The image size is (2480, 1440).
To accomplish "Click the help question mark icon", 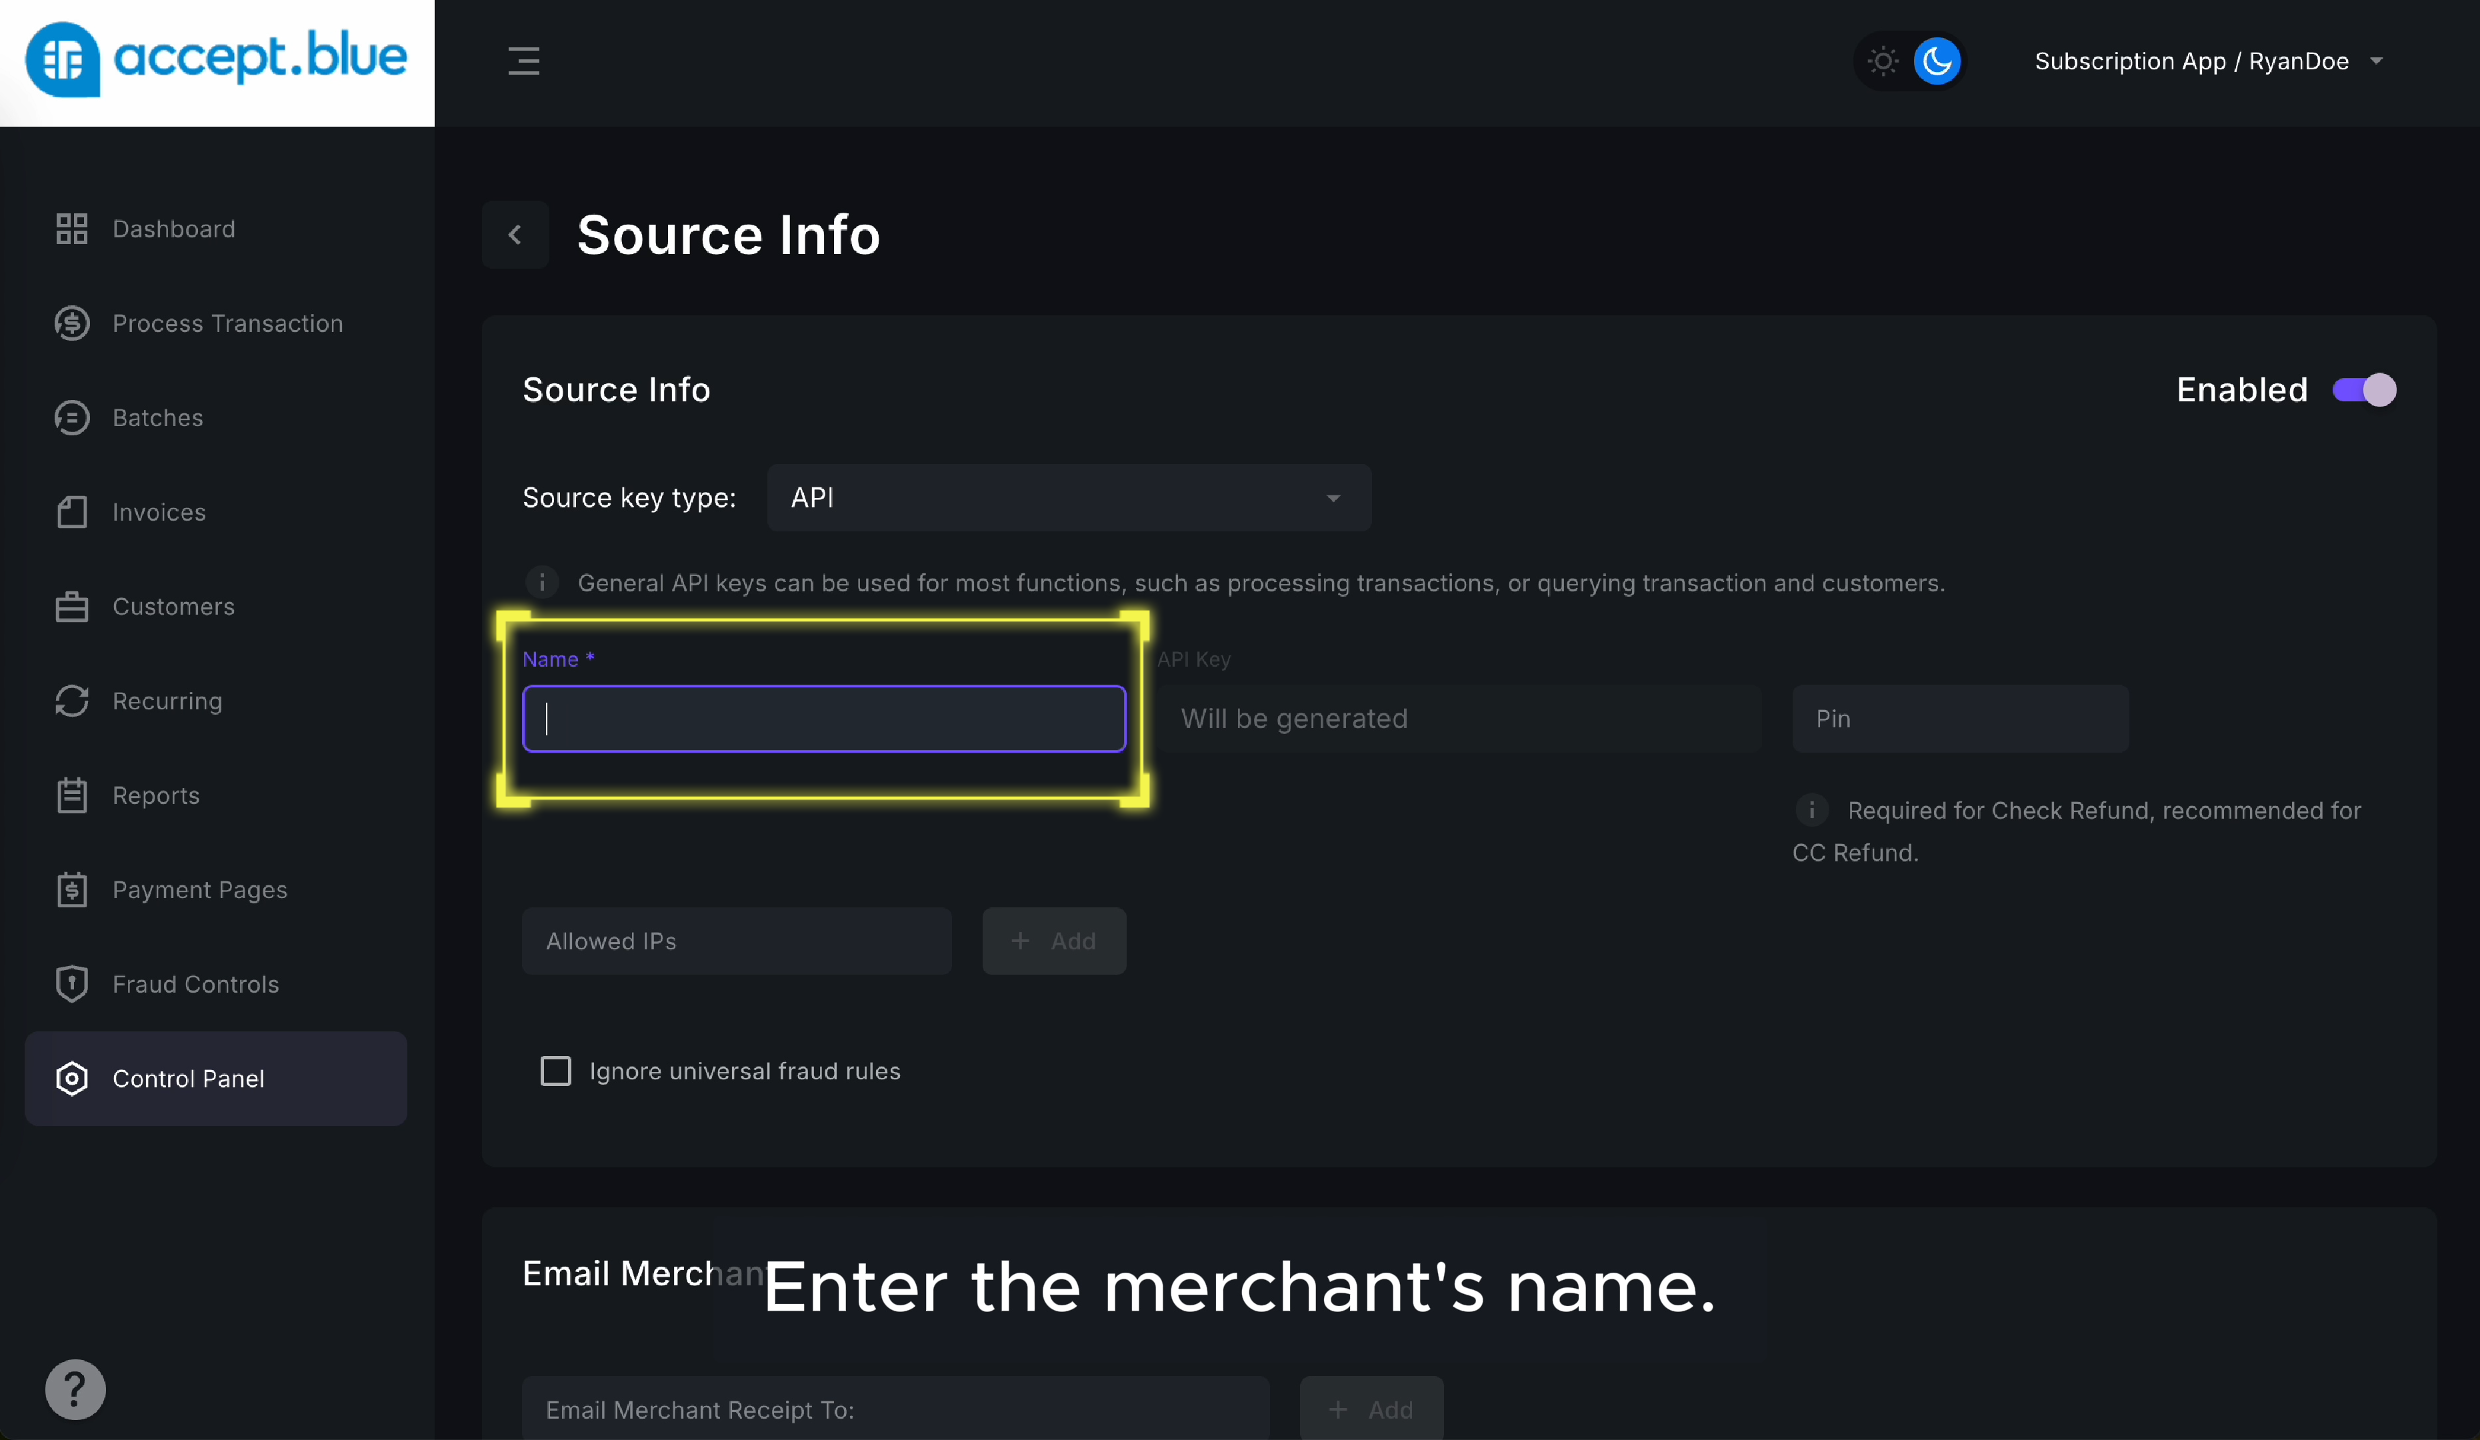I will point(74,1389).
